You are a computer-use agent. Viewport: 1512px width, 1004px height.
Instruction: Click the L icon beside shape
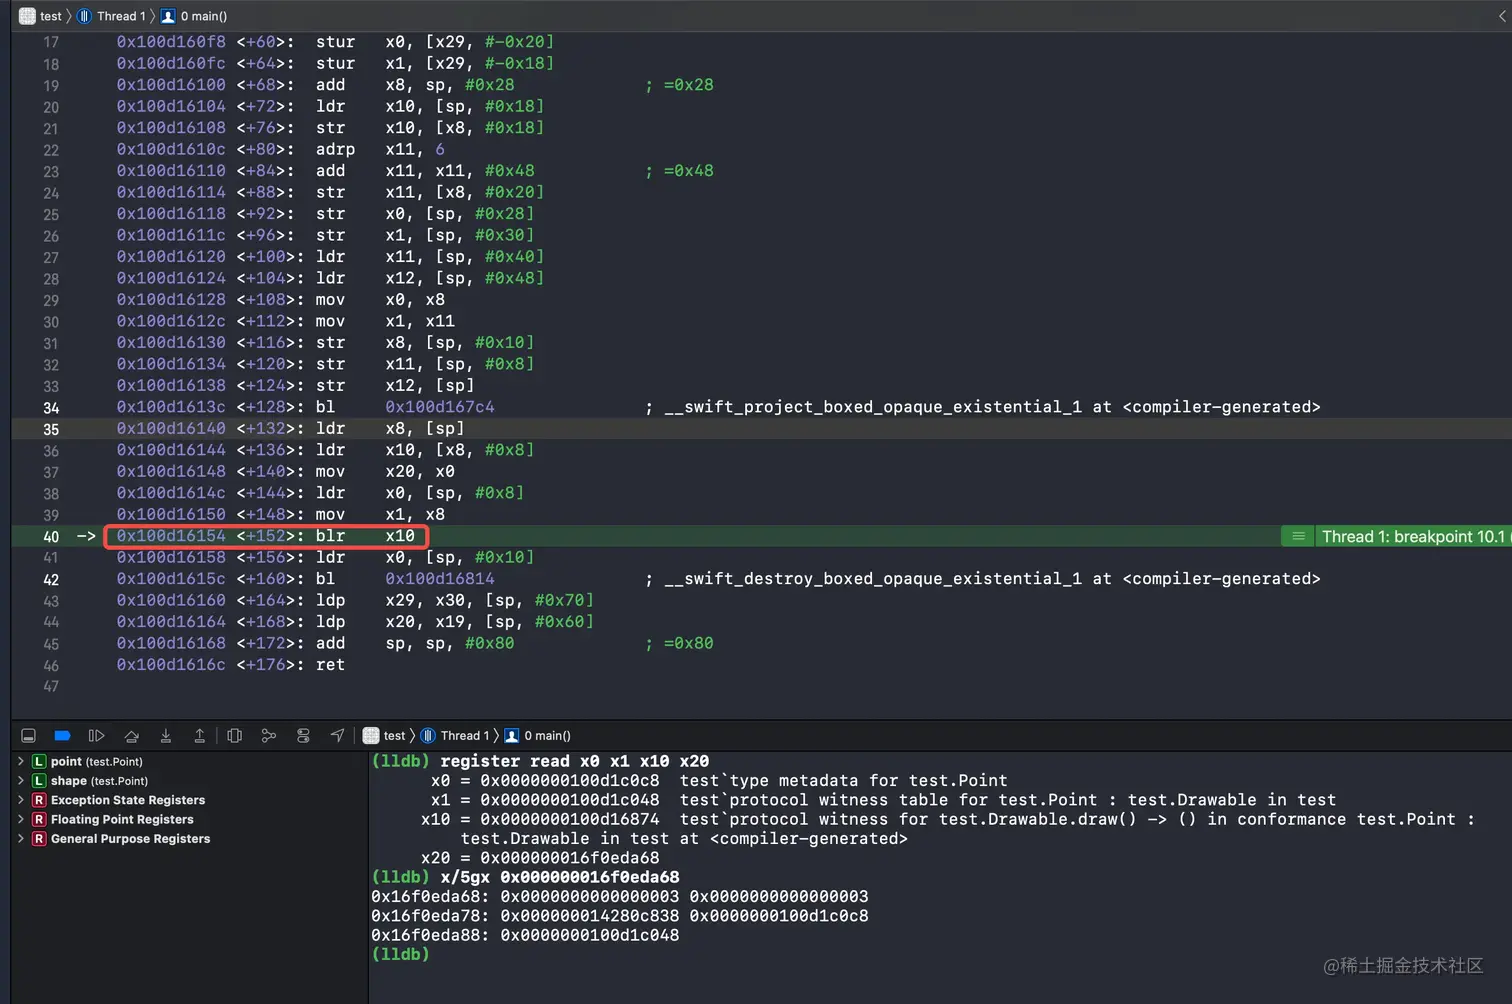(39, 780)
